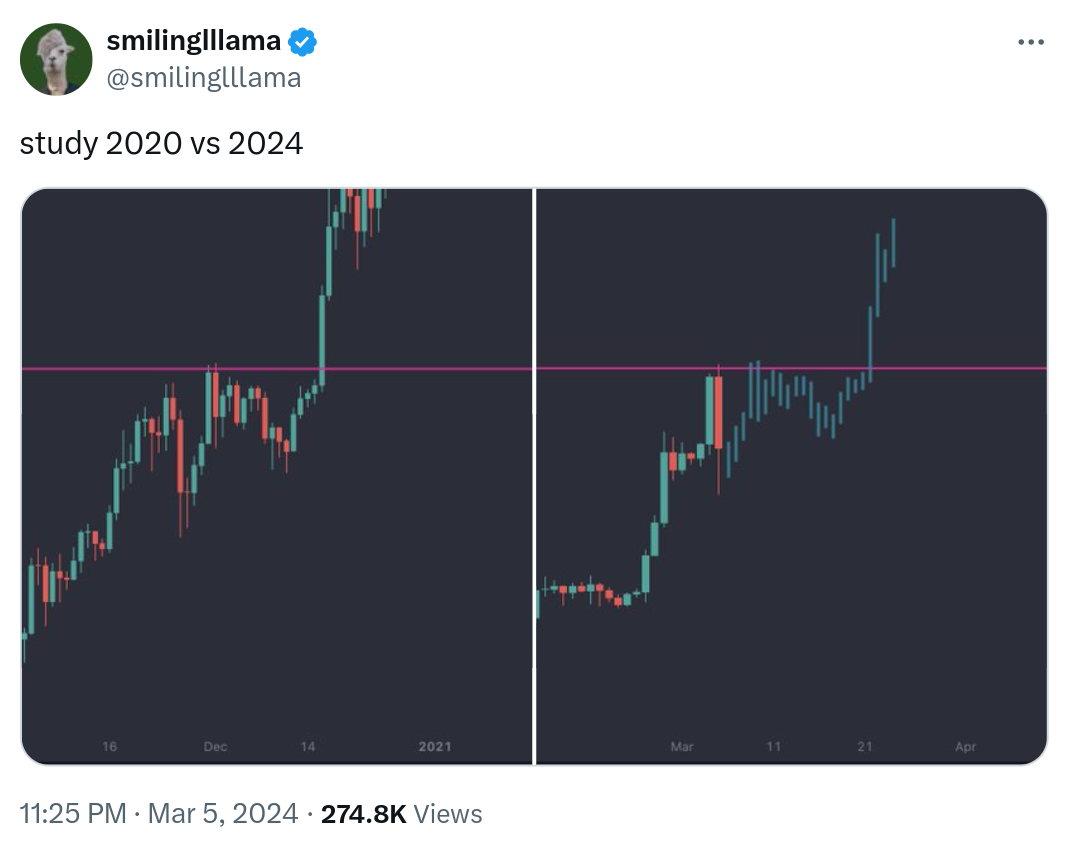Click the '14' date label on left chart
1070x850 pixels.
pos(308,746)
